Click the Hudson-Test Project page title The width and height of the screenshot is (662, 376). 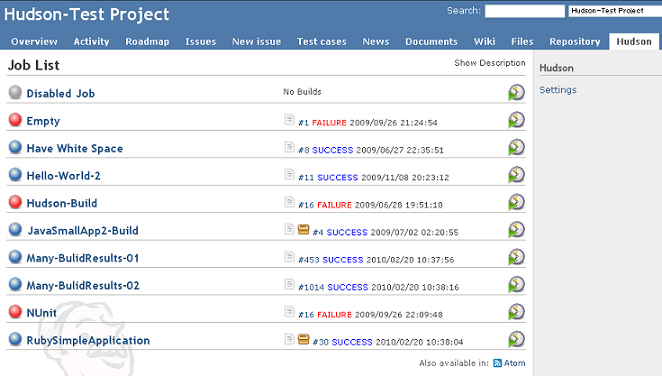(x=87, y=14)
